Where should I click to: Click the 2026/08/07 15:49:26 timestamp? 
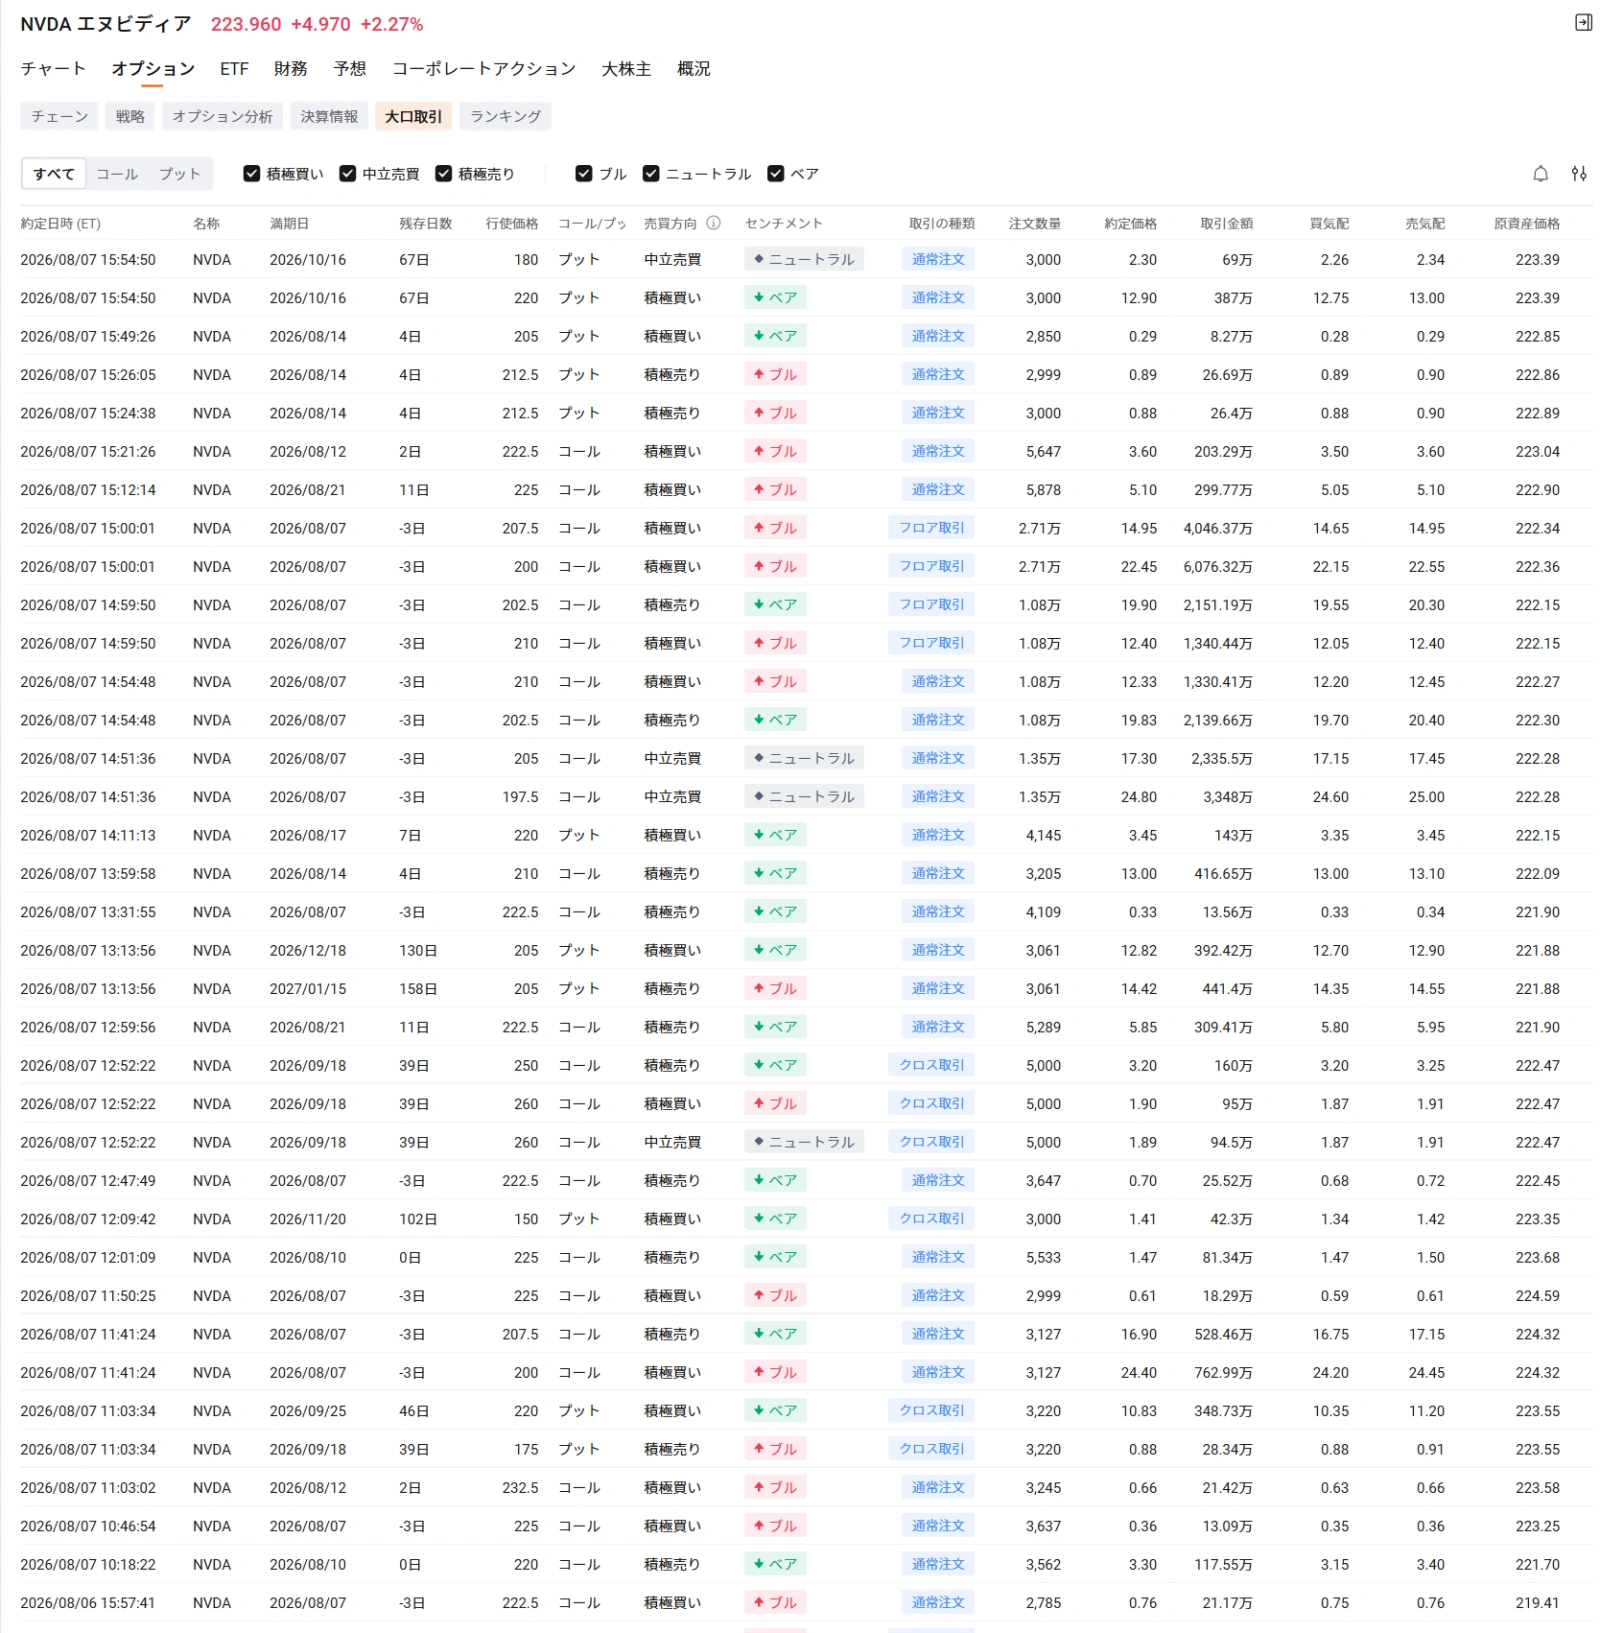tap(88, 336)
